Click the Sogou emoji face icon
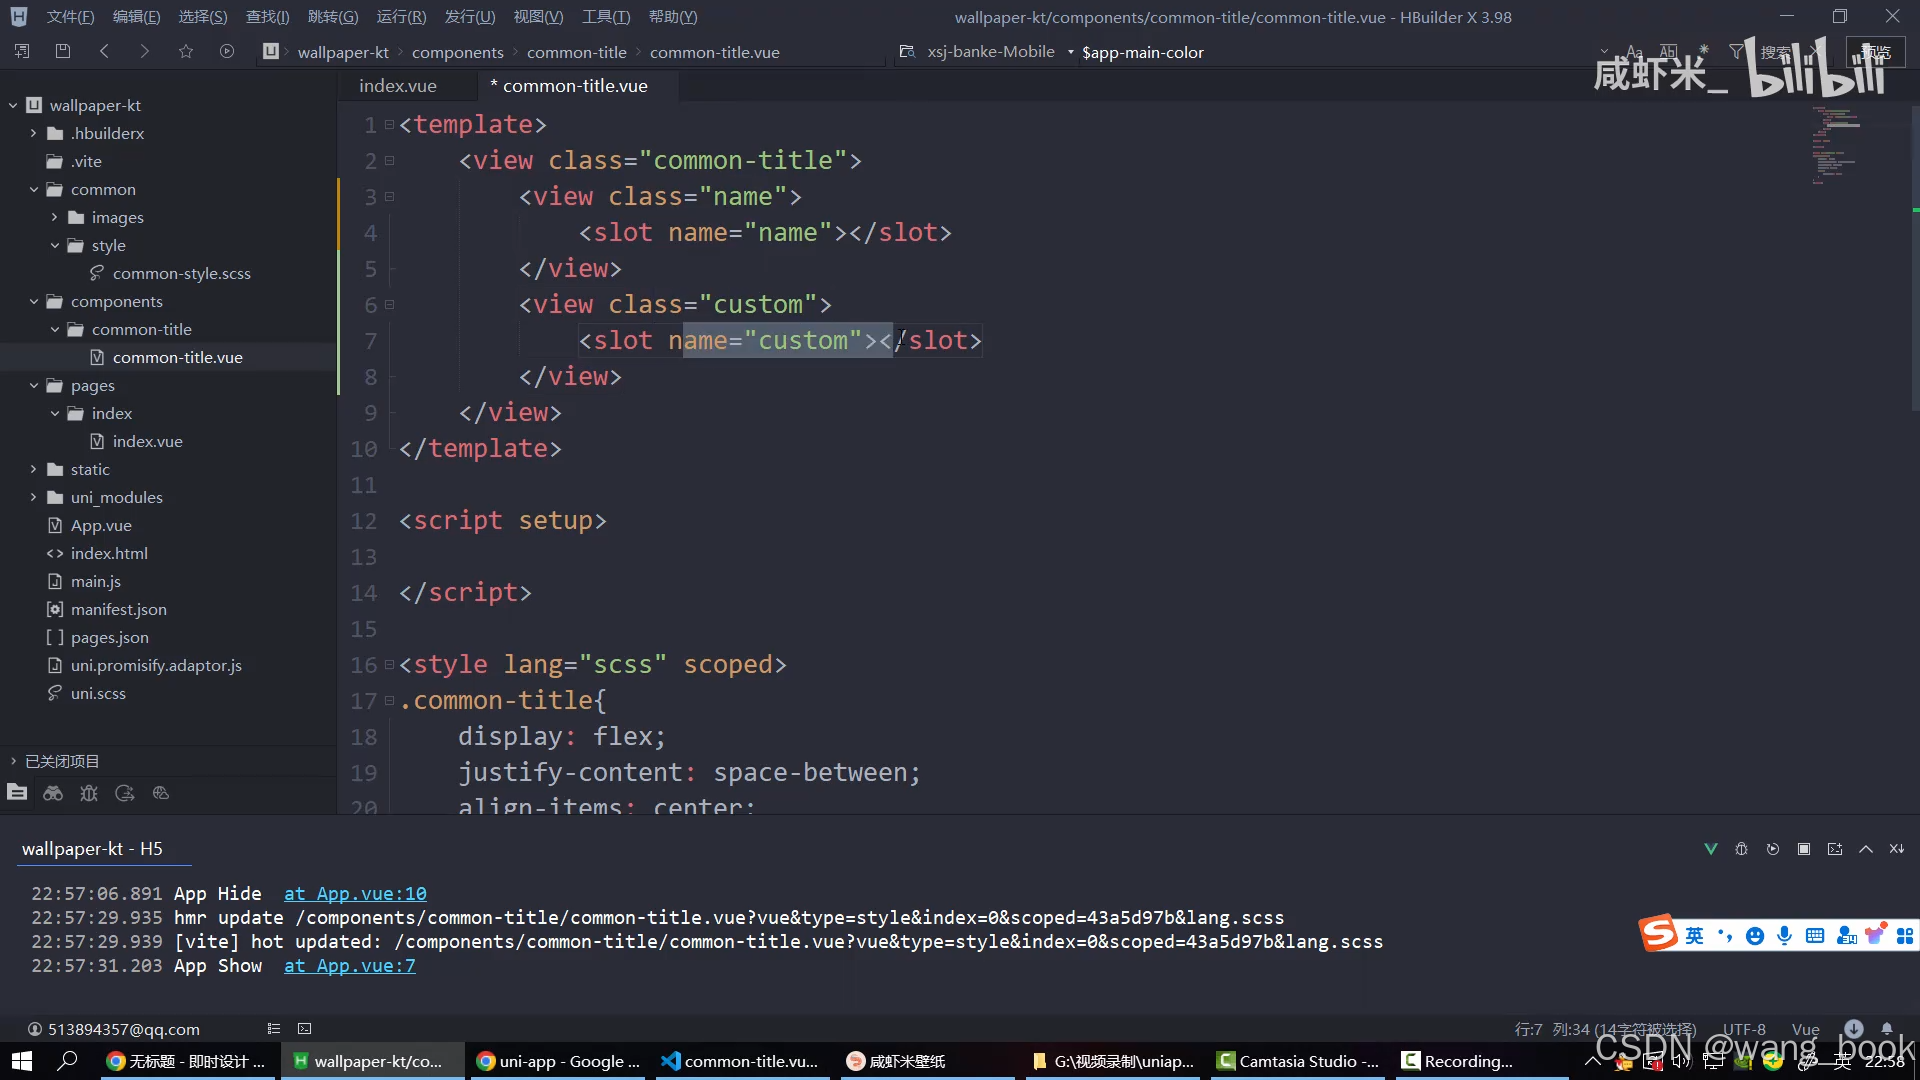The width and height of the screenshot is (1920, 1080). click(1755, 936)
